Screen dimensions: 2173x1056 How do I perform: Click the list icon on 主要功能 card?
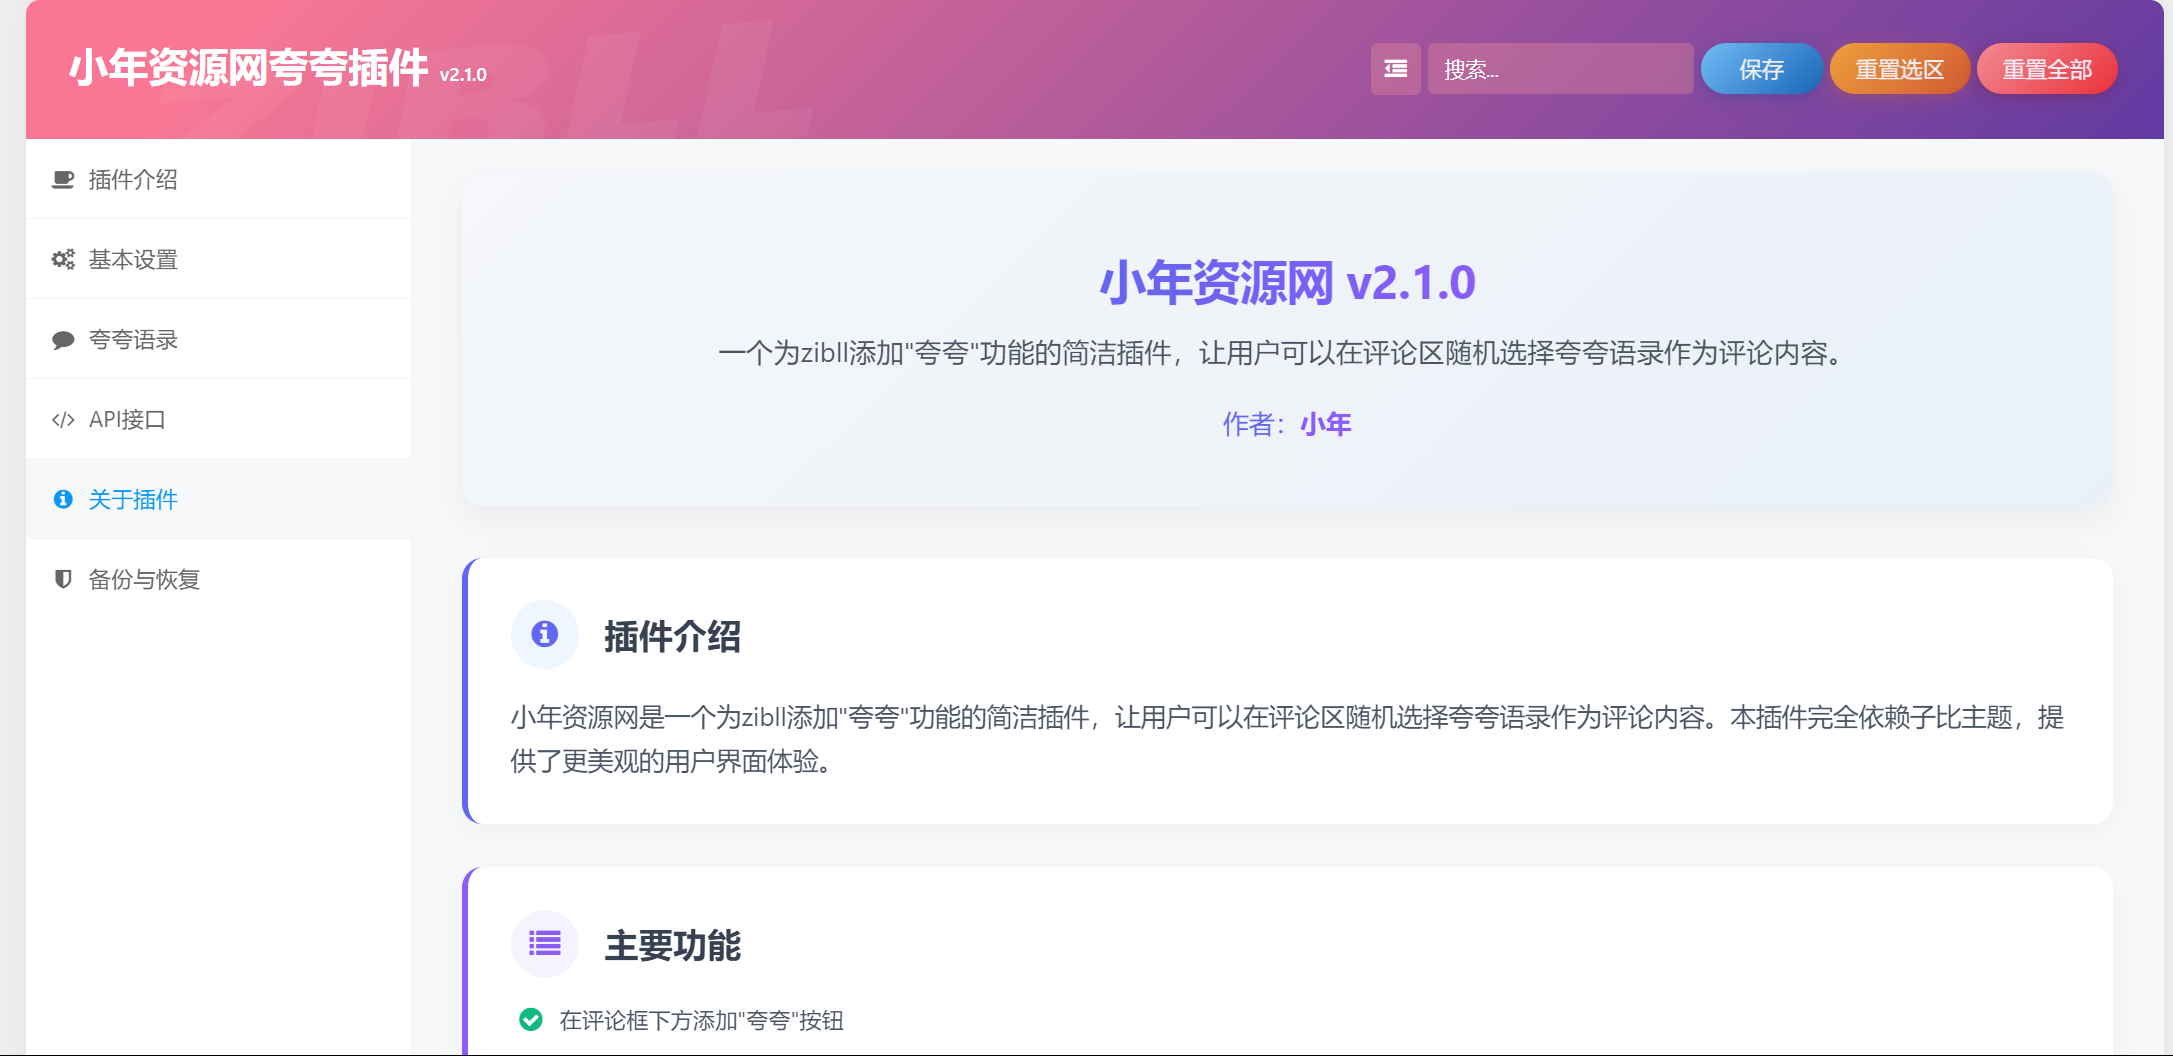[545, 942]
